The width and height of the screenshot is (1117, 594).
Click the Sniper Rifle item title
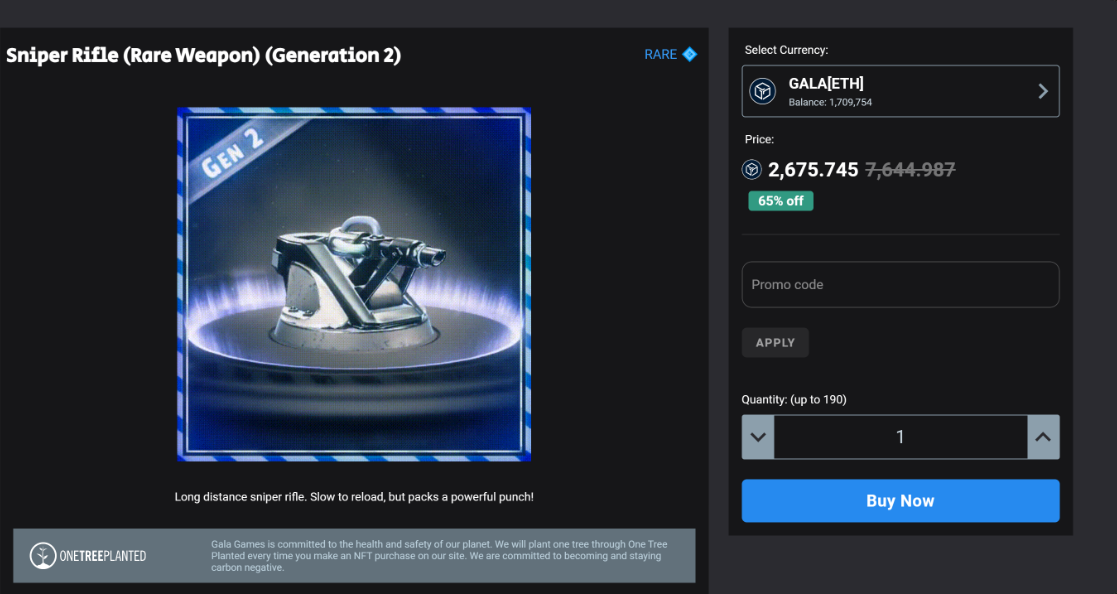[x=204, y=55]
